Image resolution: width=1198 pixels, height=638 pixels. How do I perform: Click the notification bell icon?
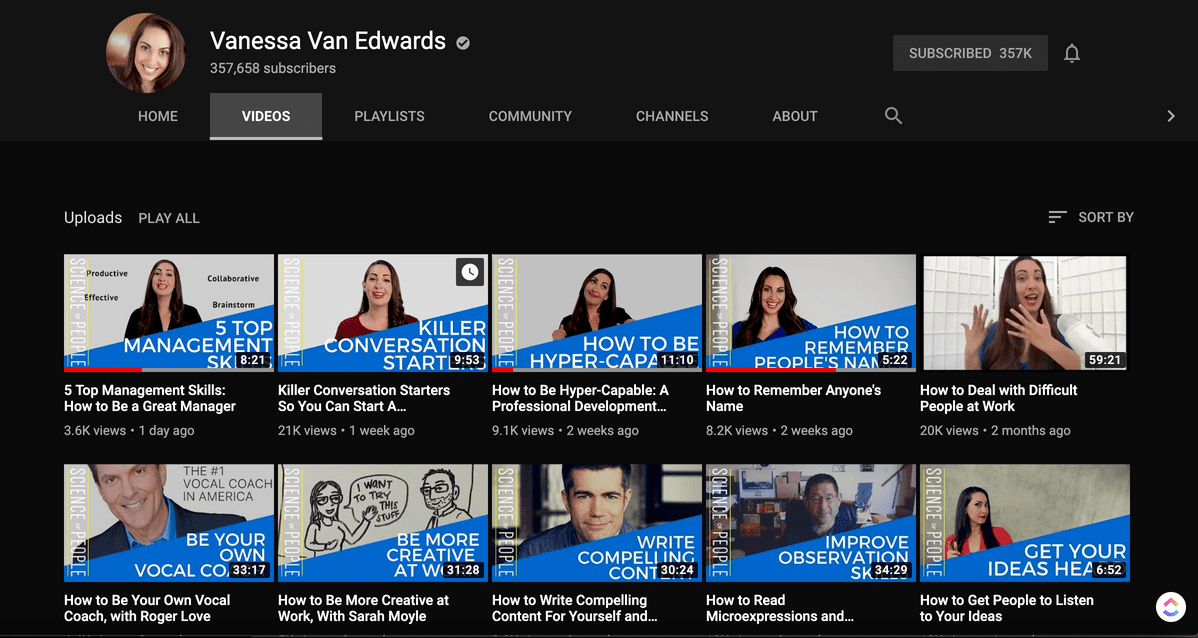click(x=1072, y=53)
